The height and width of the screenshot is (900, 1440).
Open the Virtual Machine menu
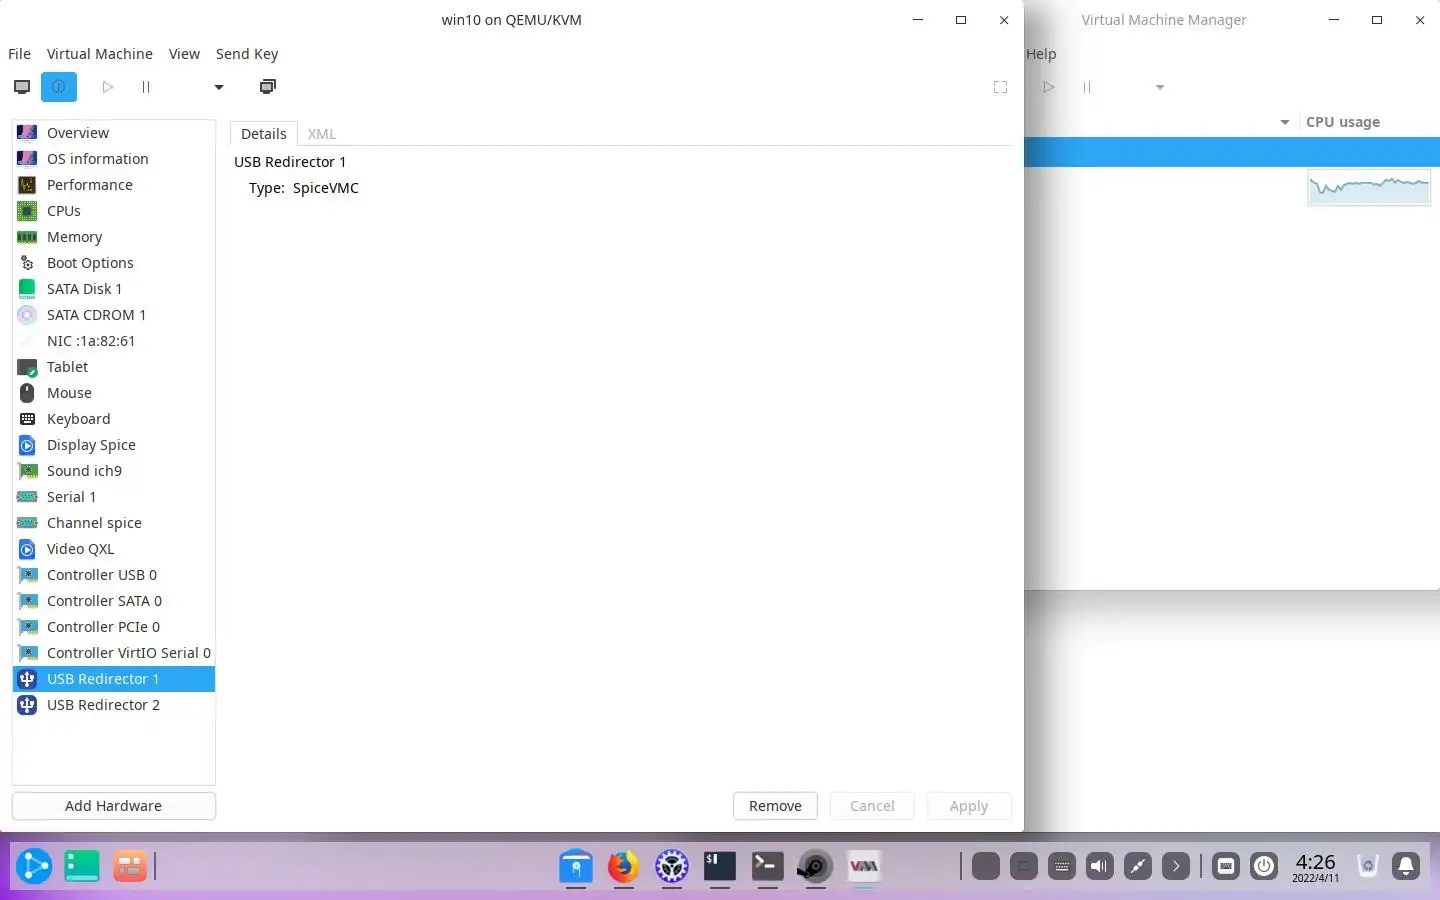coord(100,54)
